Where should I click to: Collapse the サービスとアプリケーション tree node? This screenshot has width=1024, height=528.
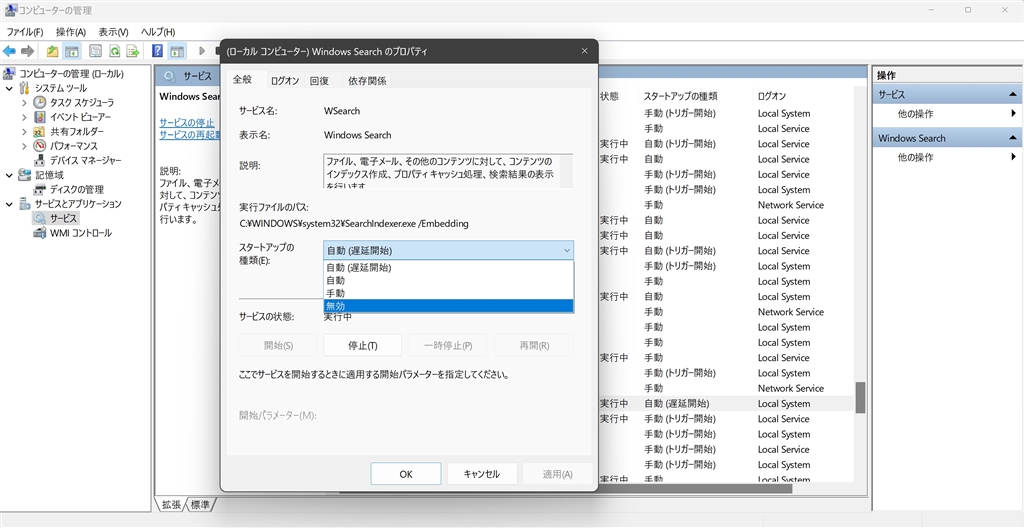pos(9,204)
